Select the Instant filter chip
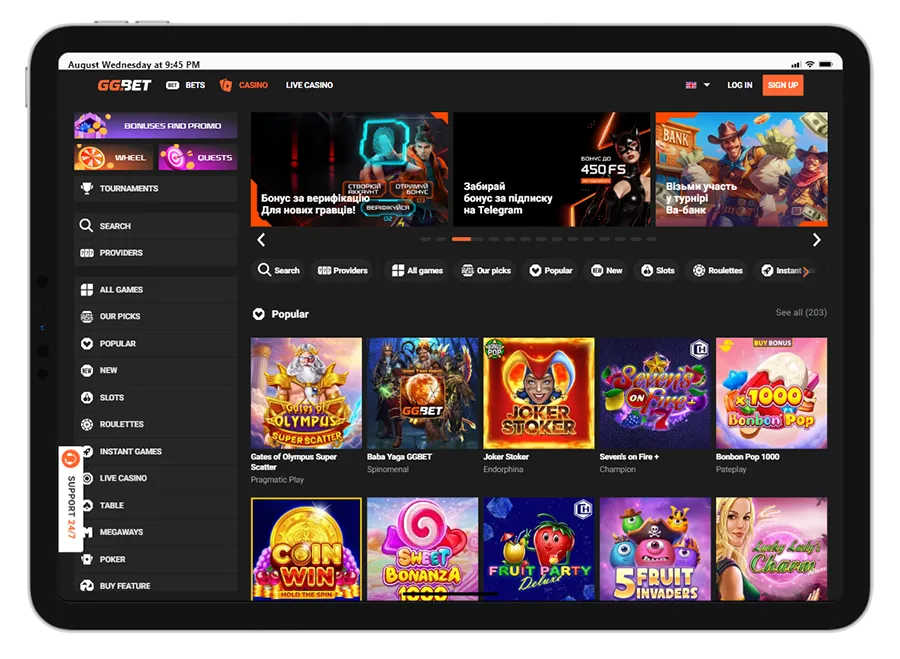The height and width of the screenshot is (659, 900). pyautogui.click(x=781, y=270)
